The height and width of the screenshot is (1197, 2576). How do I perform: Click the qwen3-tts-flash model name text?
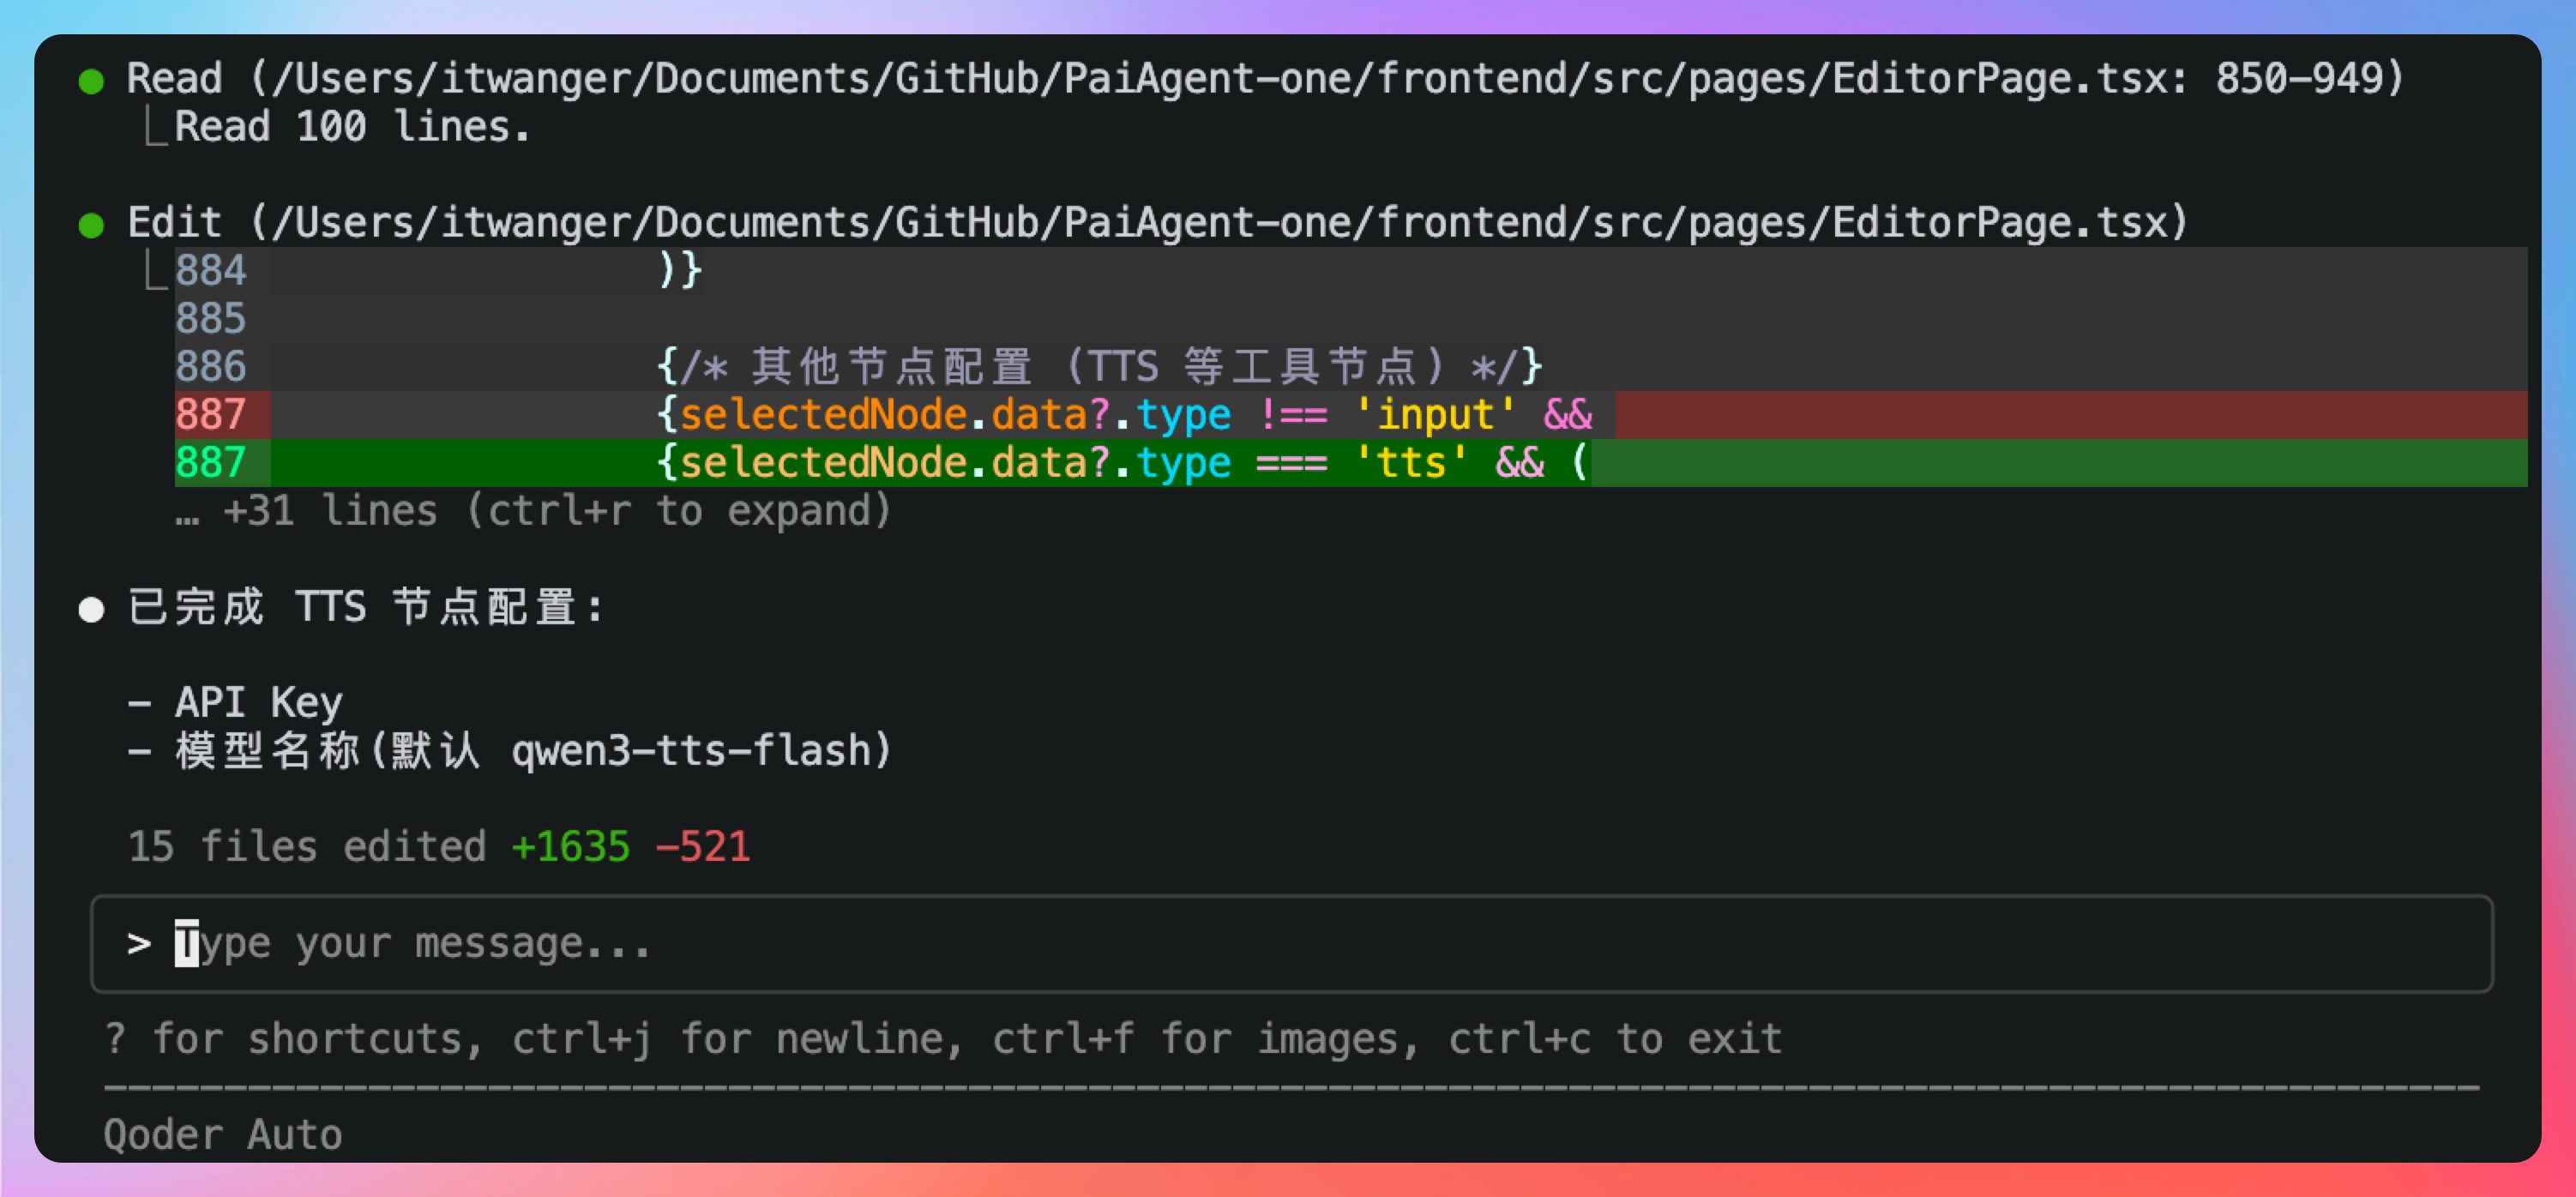point(691,751)
